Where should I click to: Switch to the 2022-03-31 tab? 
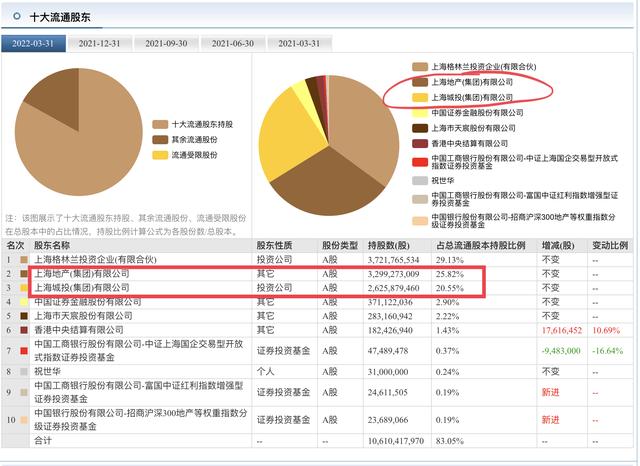click(33, 44)
